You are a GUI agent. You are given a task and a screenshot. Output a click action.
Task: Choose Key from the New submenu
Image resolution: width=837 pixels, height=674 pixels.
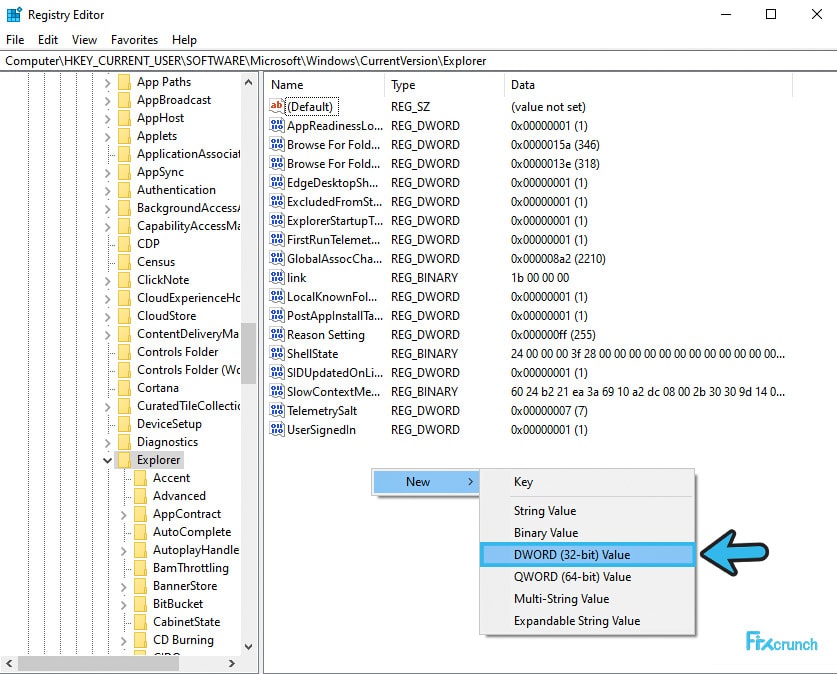pos(587,482)
